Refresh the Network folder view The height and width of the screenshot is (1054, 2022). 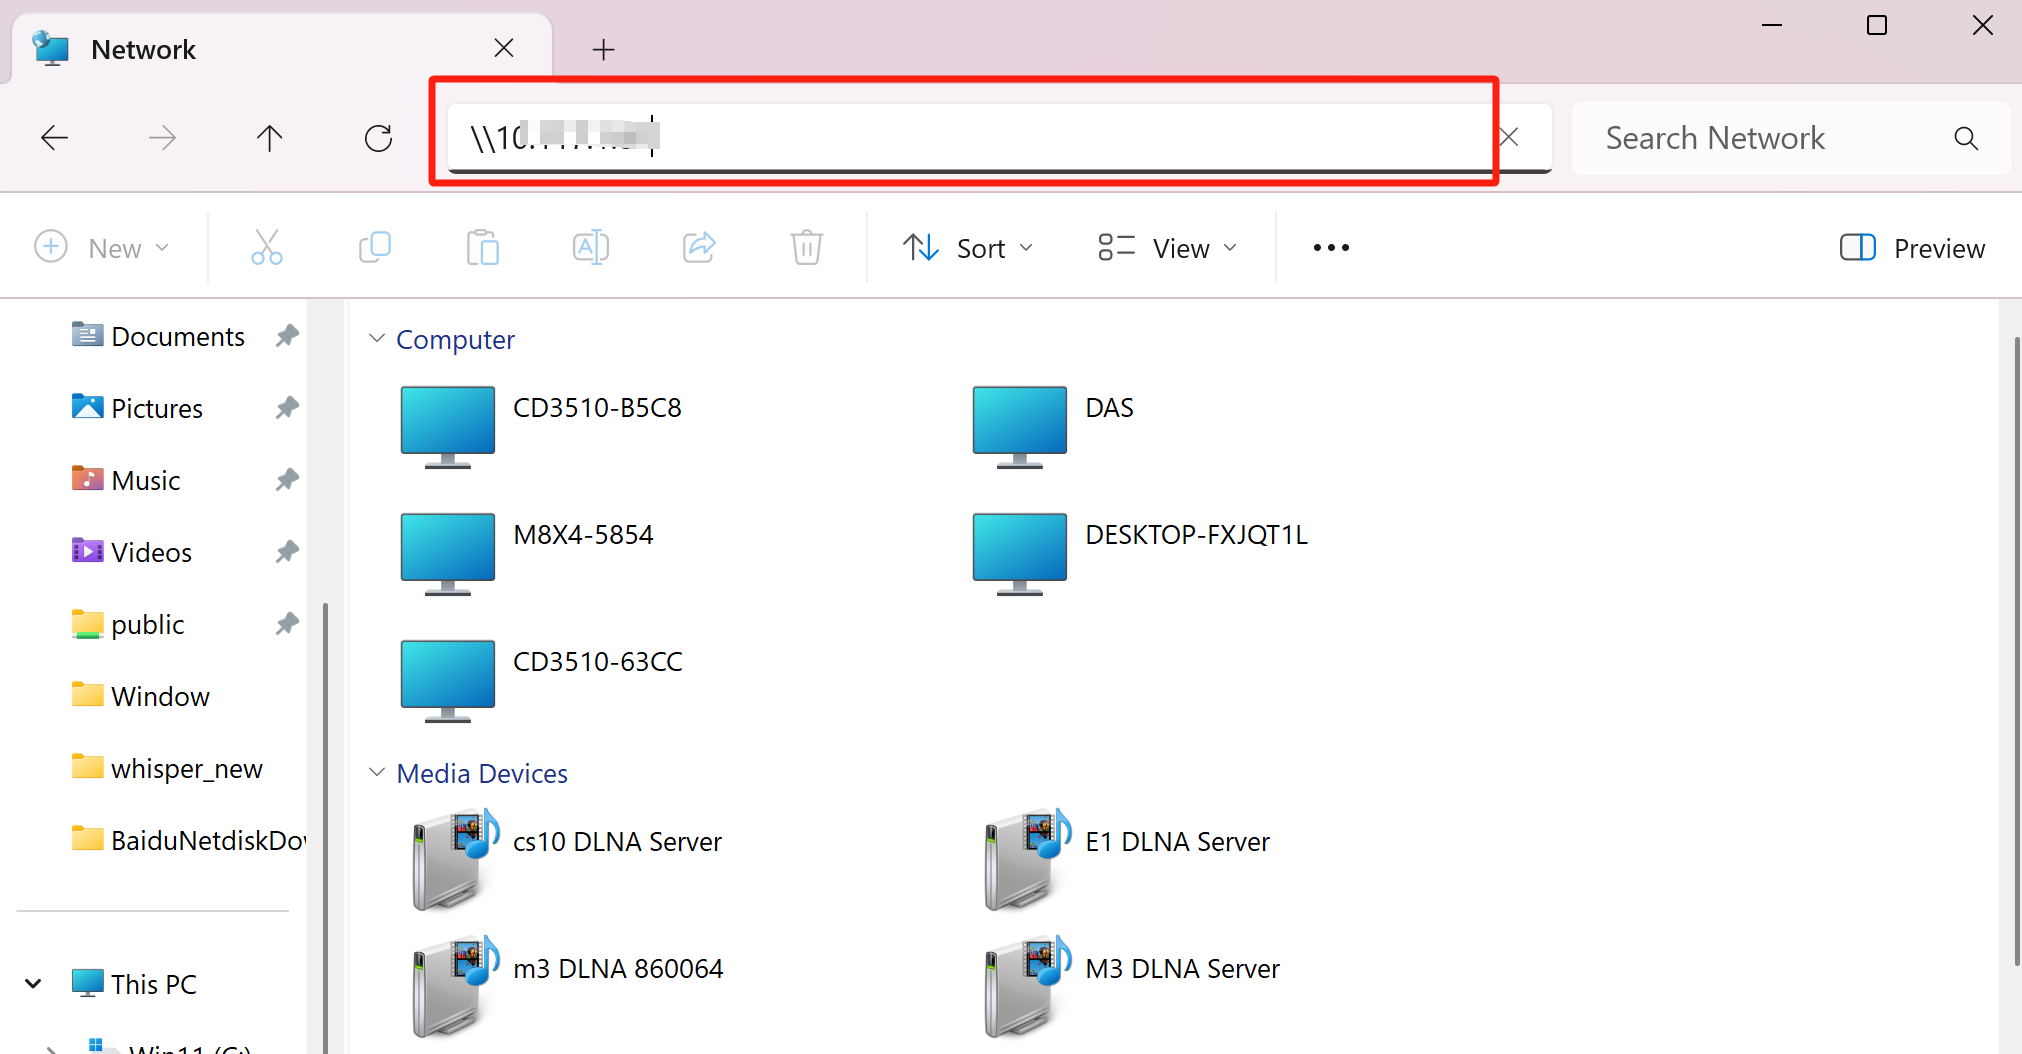click(378, 138)
